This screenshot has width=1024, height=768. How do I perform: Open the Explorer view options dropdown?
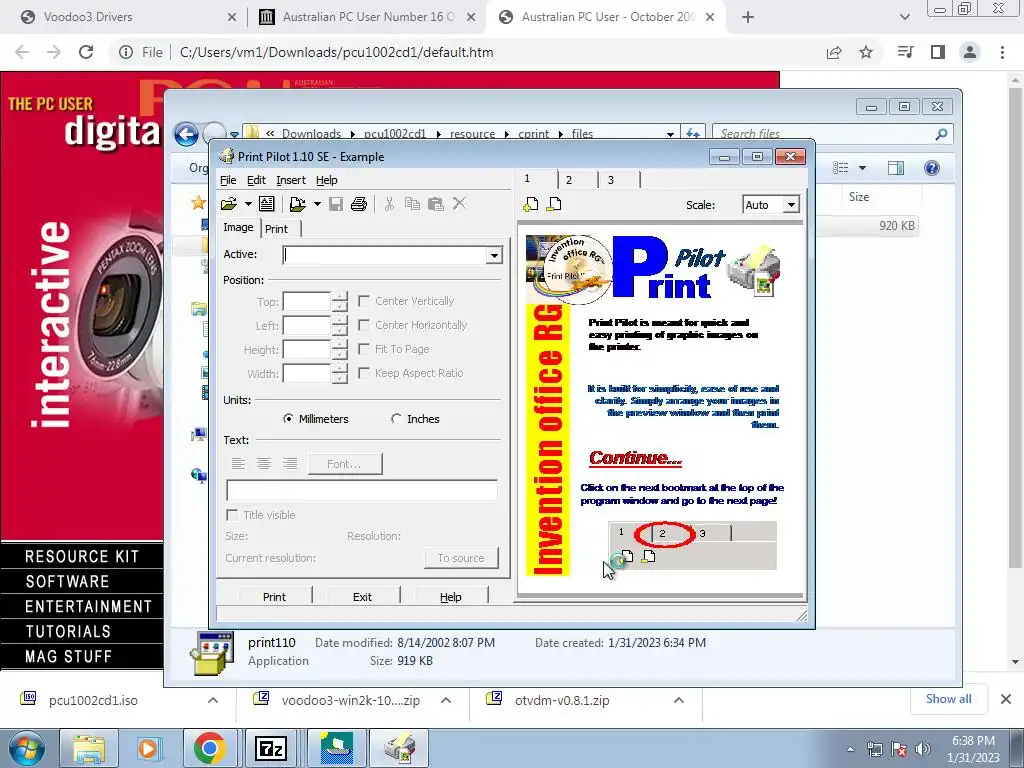click(862, 168)
